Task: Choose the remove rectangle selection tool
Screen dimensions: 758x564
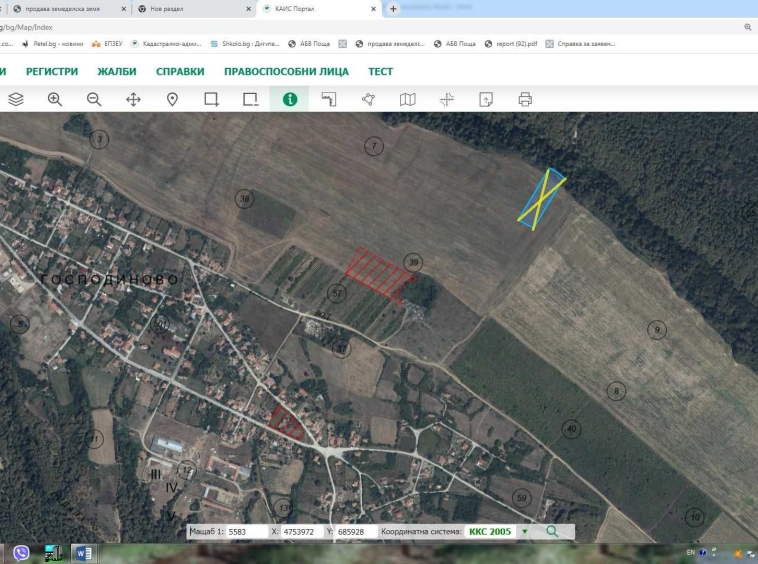Action: 250,99
